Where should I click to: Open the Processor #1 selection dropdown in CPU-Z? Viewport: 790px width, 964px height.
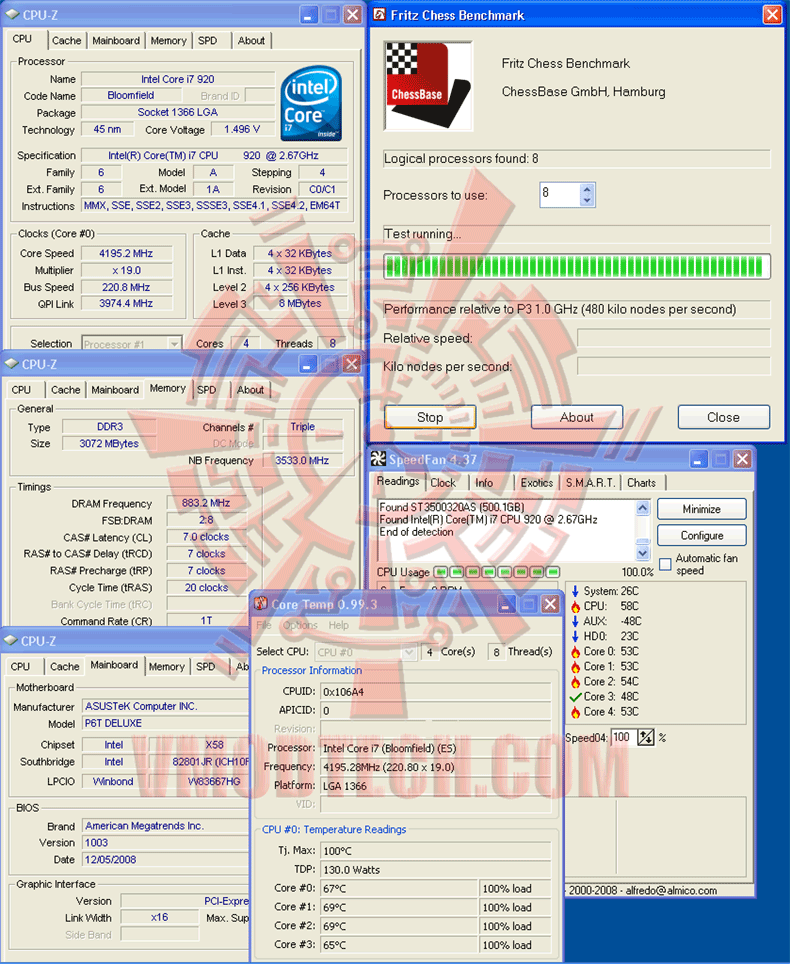(x=175, y=344)
